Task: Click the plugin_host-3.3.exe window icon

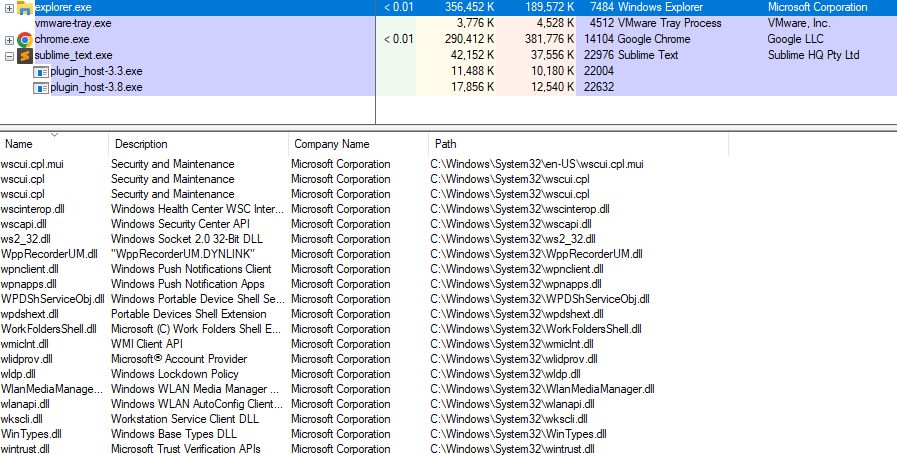Action: pyautogui.click(x=41, y=72)
